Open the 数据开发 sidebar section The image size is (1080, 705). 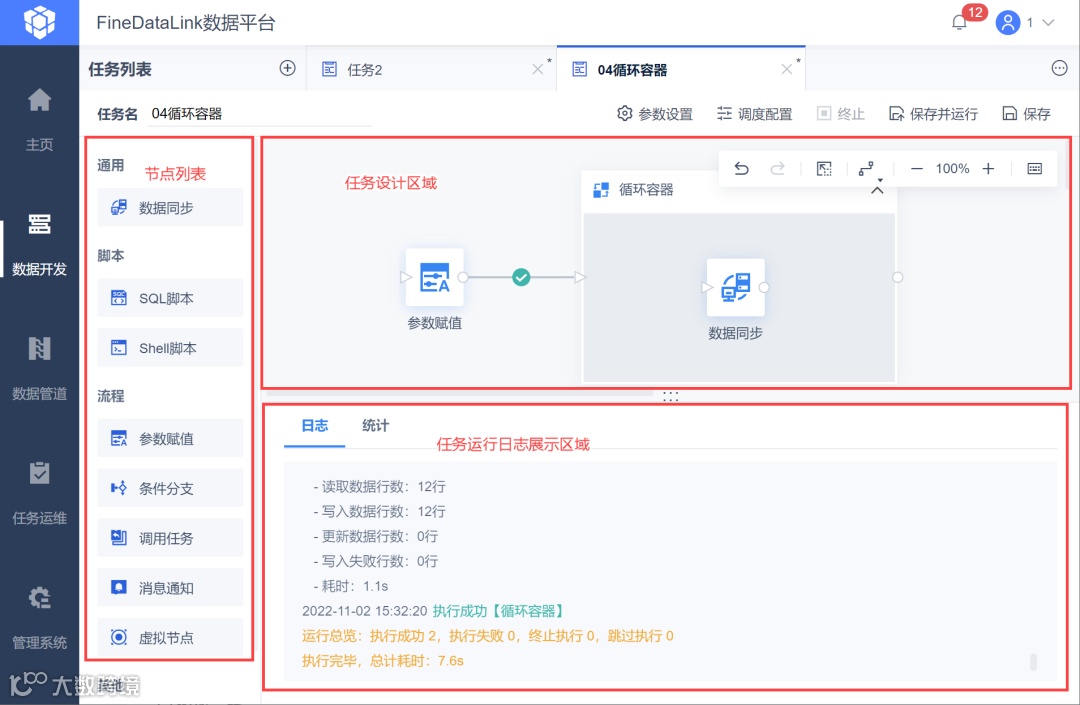[39, 244]
